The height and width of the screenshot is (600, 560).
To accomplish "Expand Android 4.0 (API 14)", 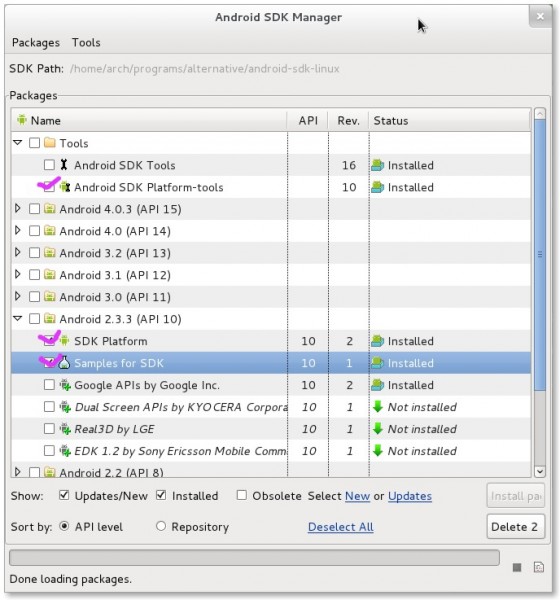I will 18,230.
